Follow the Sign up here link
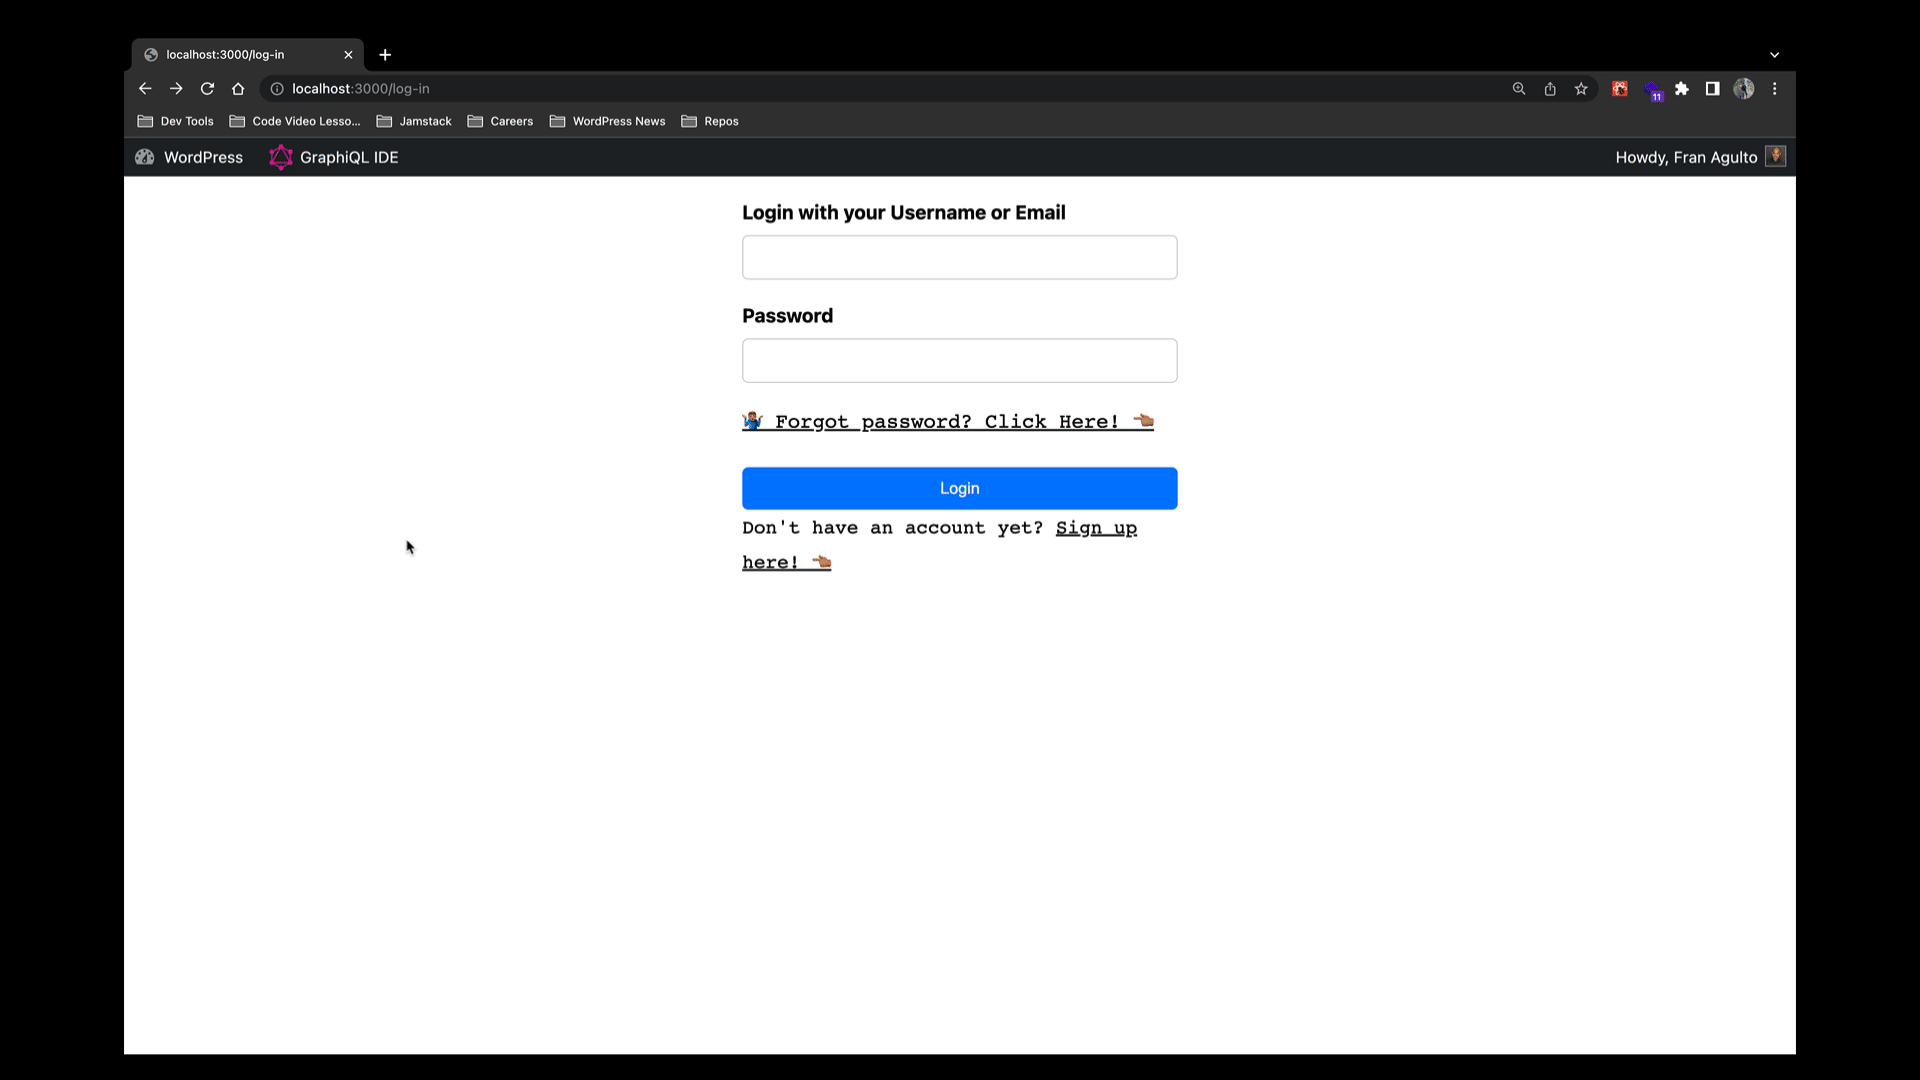 (1096, 528)
